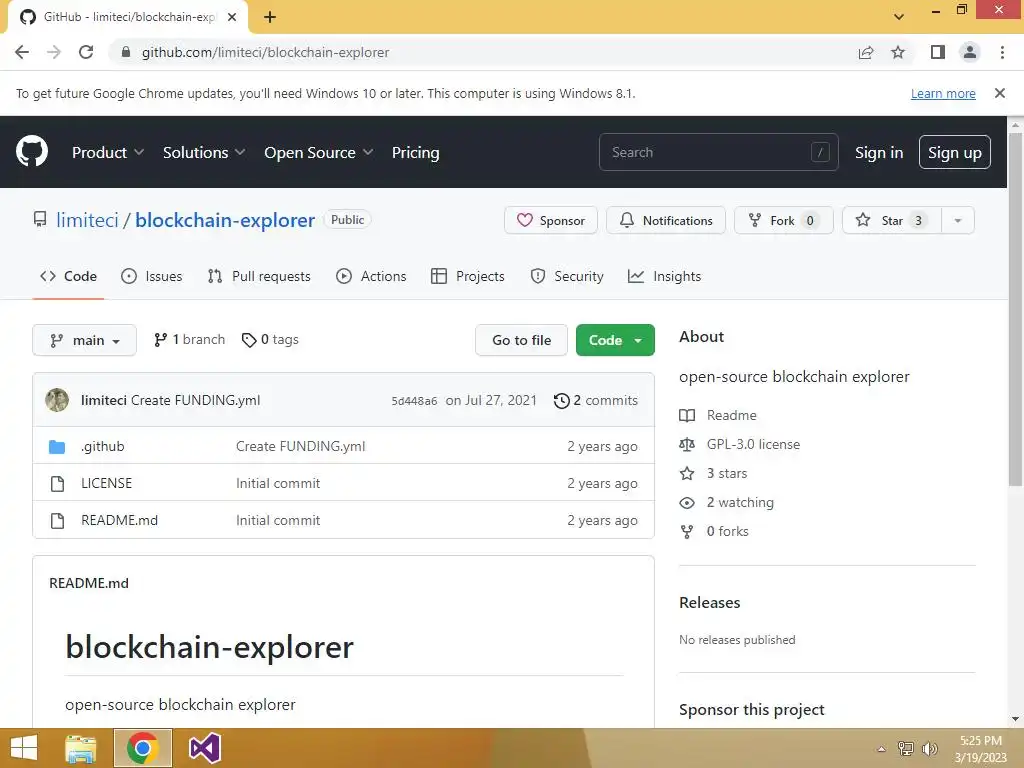Click the volume icon in system tray

[x=930, y=749]
